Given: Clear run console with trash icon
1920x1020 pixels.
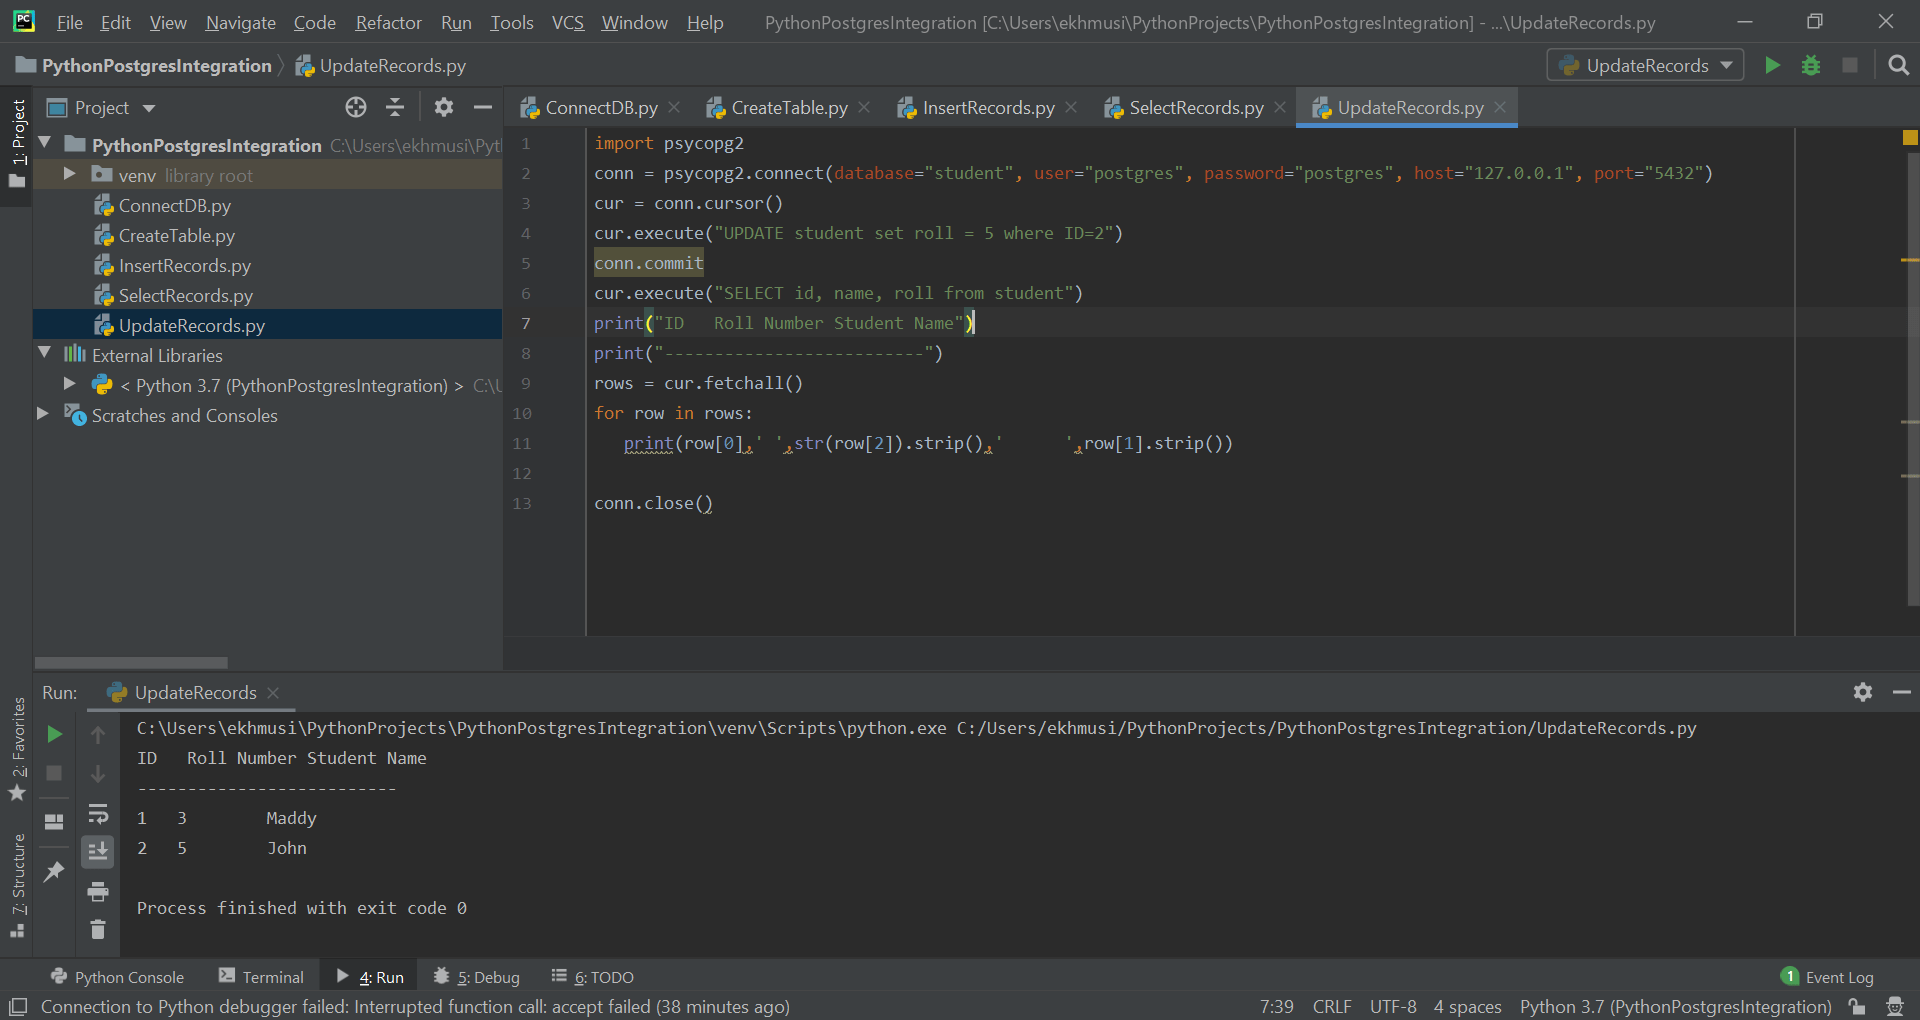Looking at the screenshot, I should click(x=98, y=930).
